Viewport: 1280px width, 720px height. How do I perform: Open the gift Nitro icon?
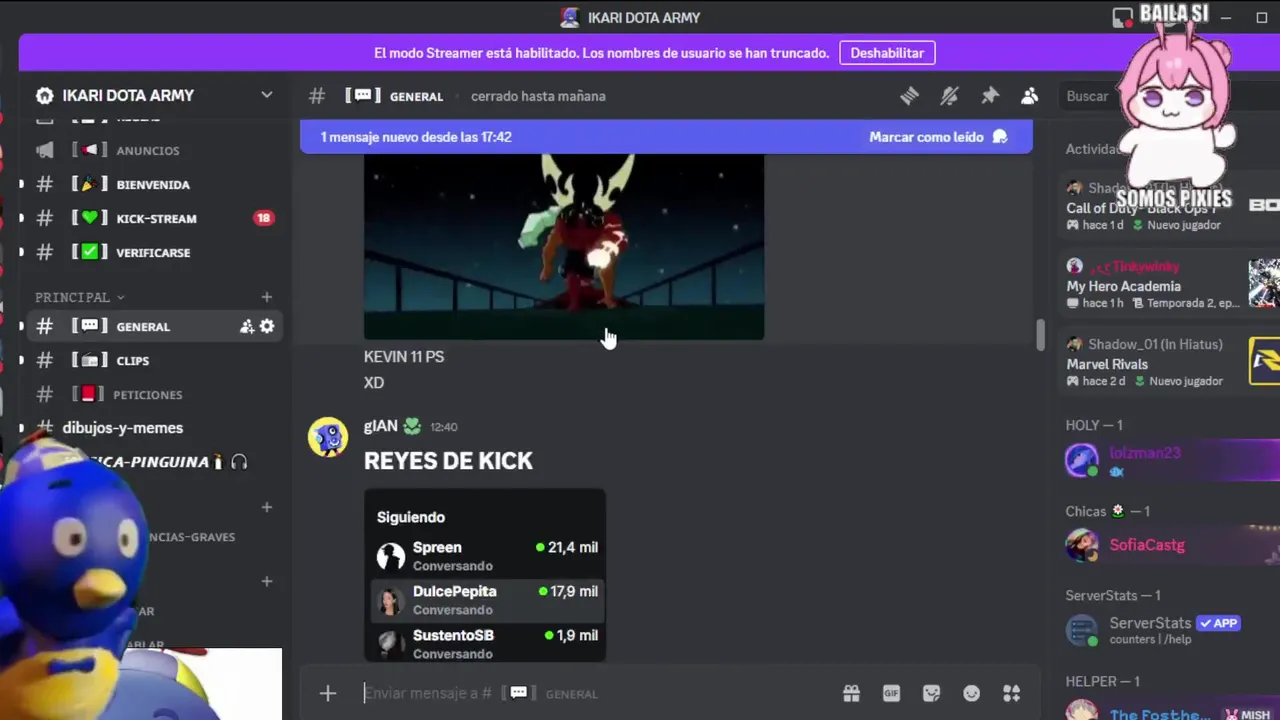point(851,693)
